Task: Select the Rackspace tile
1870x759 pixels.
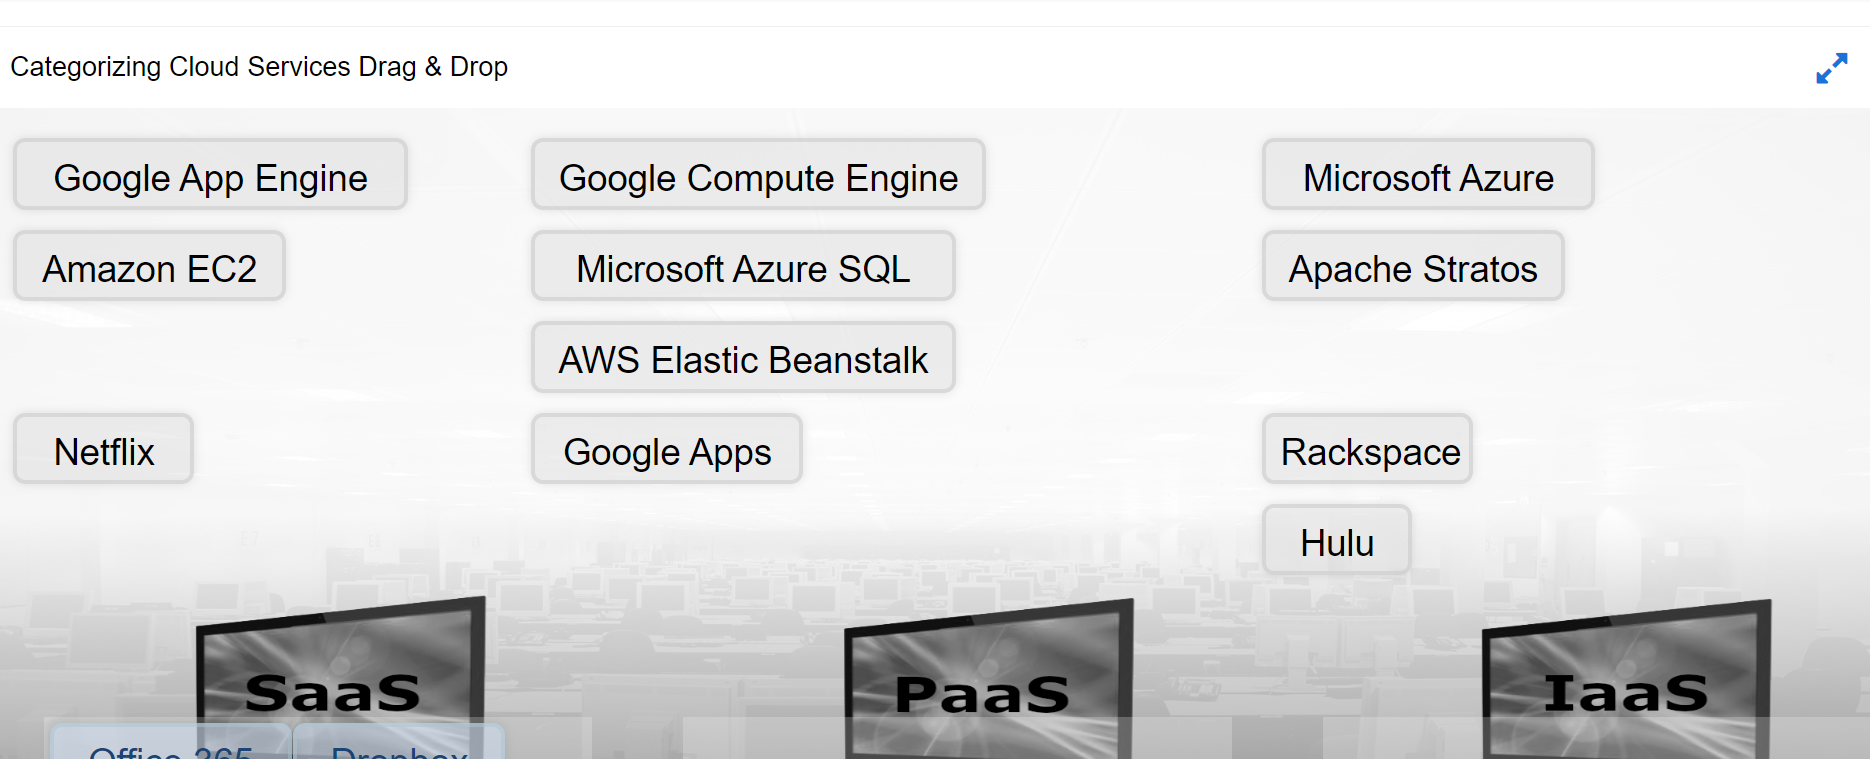Action: click(1367, 450)
